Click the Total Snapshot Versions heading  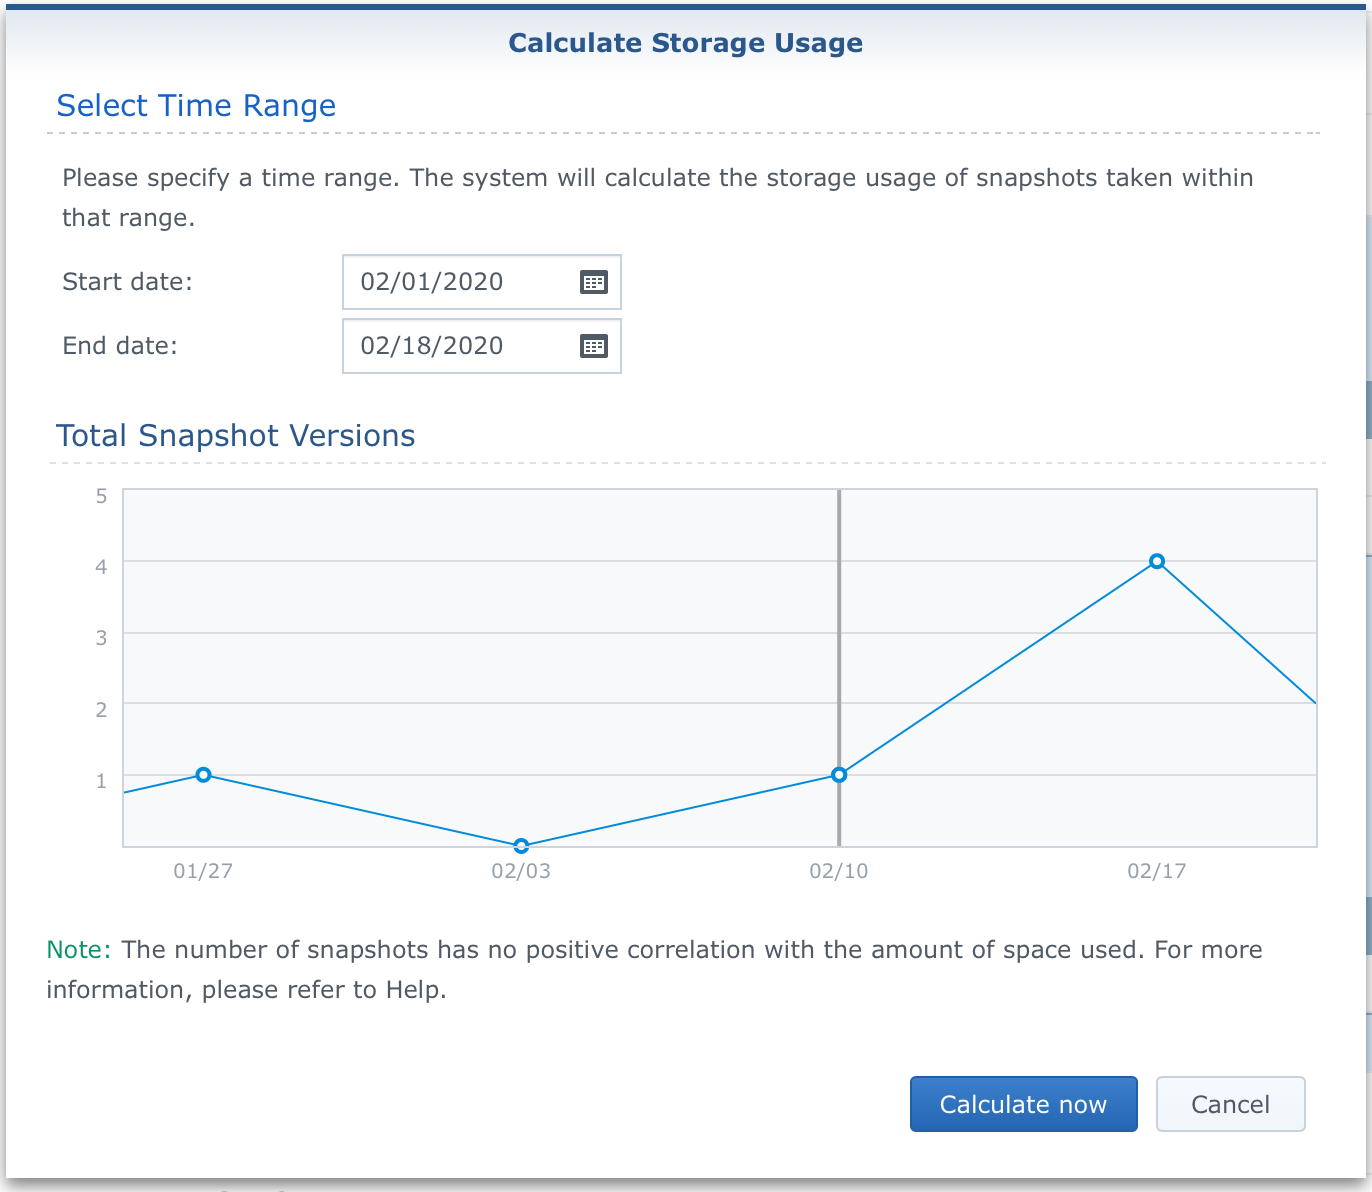tap(236, 436)
